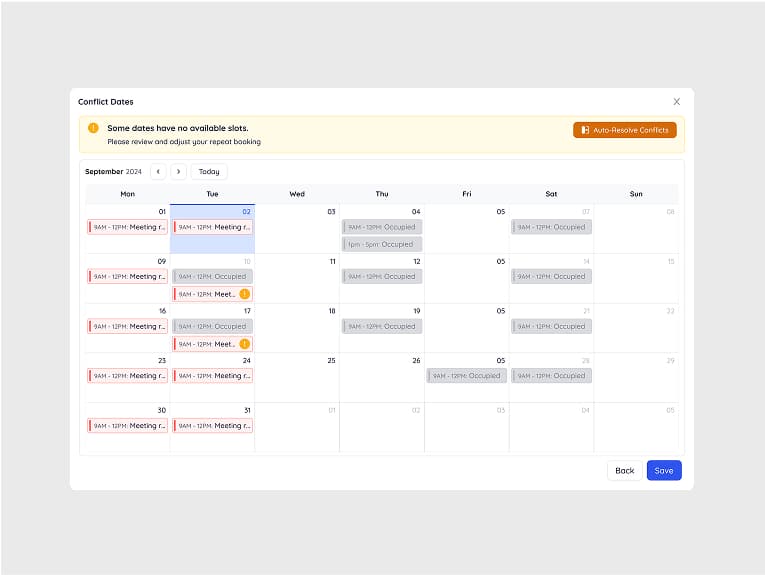Select Saturday 07 Occupied slot
The image size is (765, 575).
click(551, 227)
